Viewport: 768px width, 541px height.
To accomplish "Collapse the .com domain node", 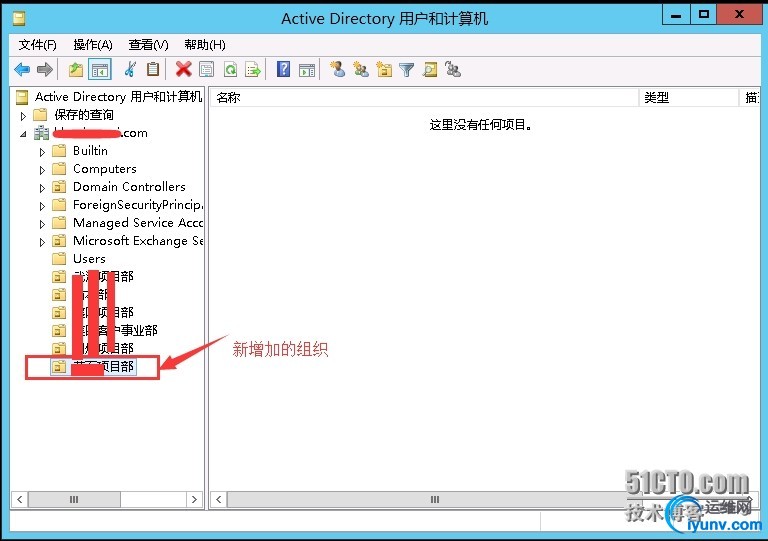I will click(23, 134).
